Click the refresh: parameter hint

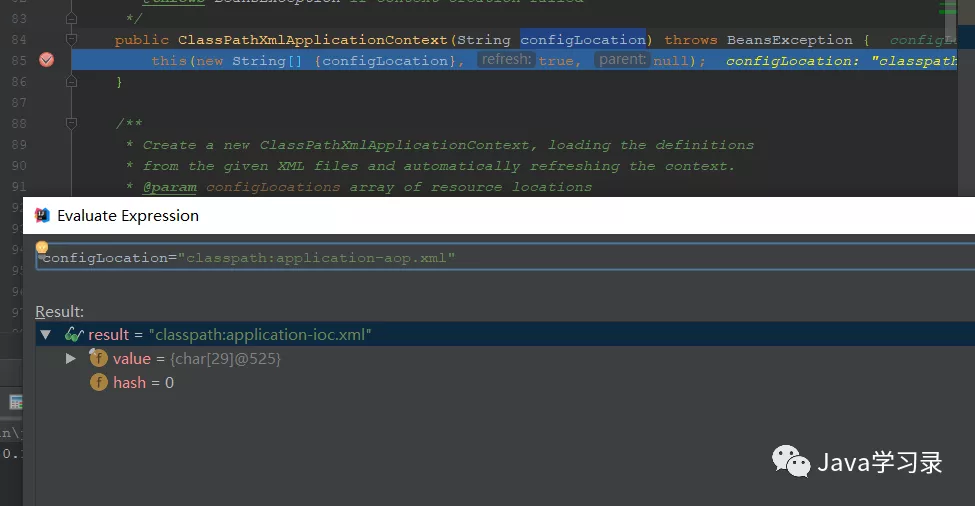(x=506, y=59)
